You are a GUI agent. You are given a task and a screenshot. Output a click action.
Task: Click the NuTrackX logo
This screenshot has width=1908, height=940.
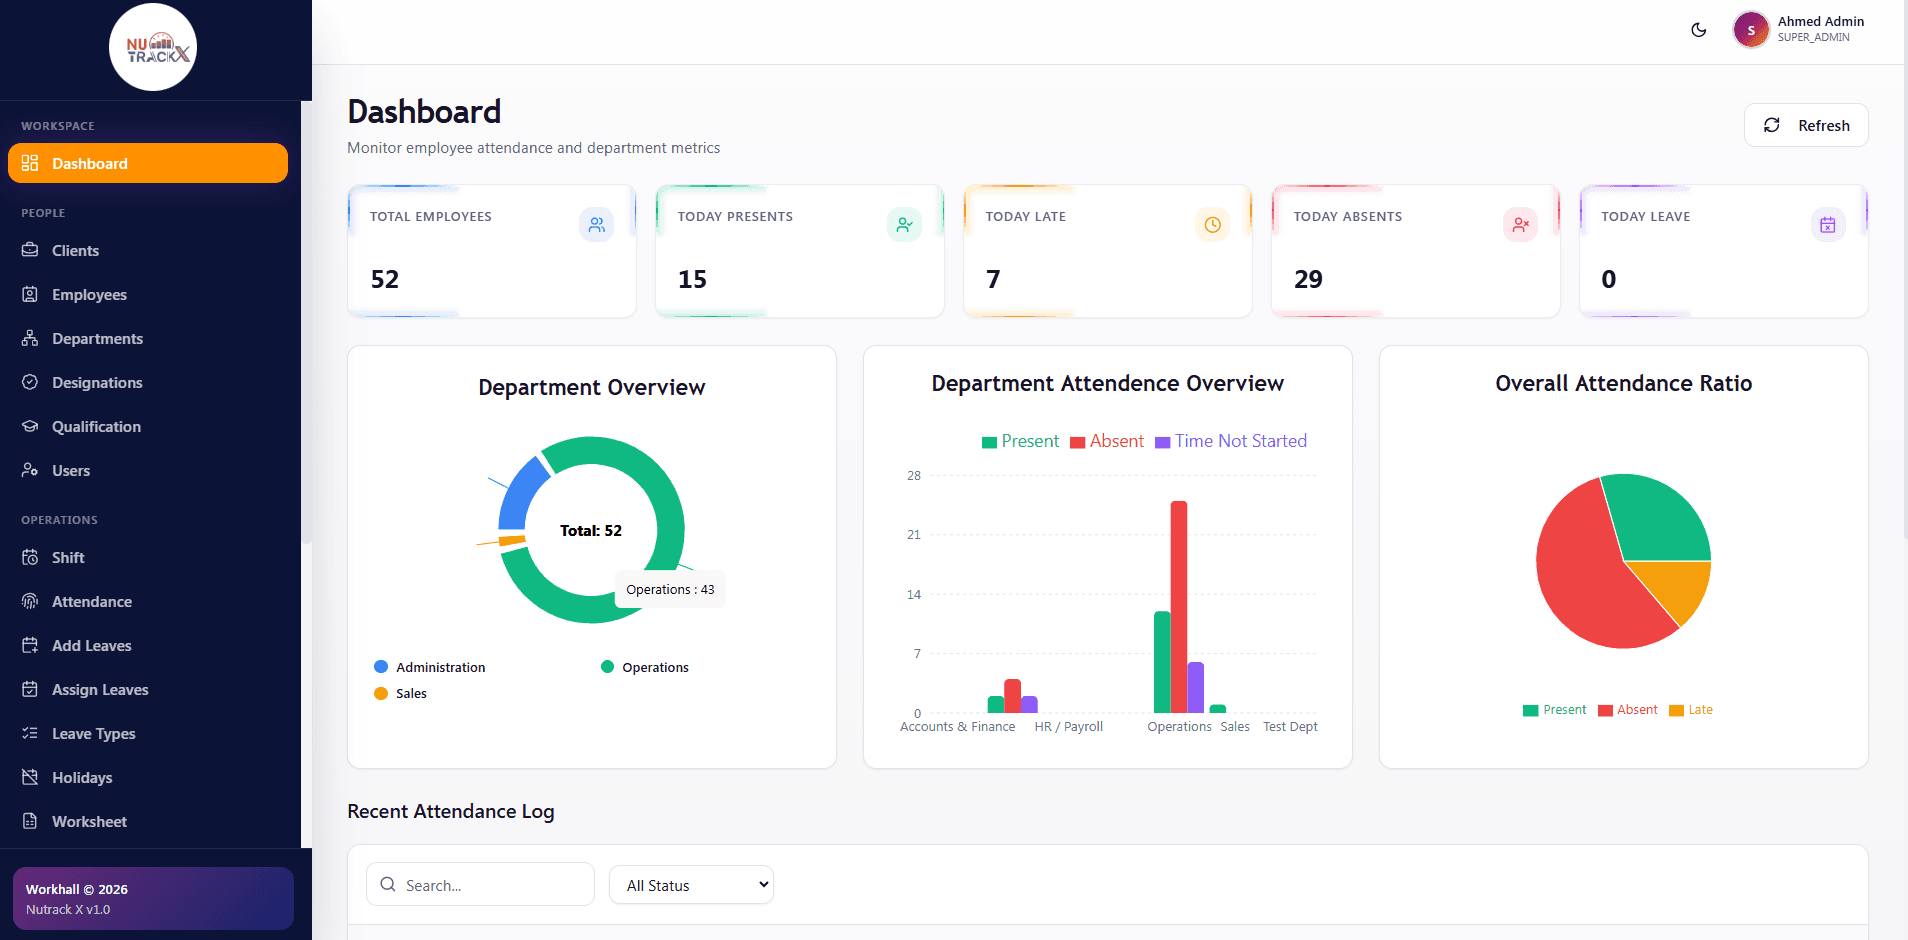(153, 47)
